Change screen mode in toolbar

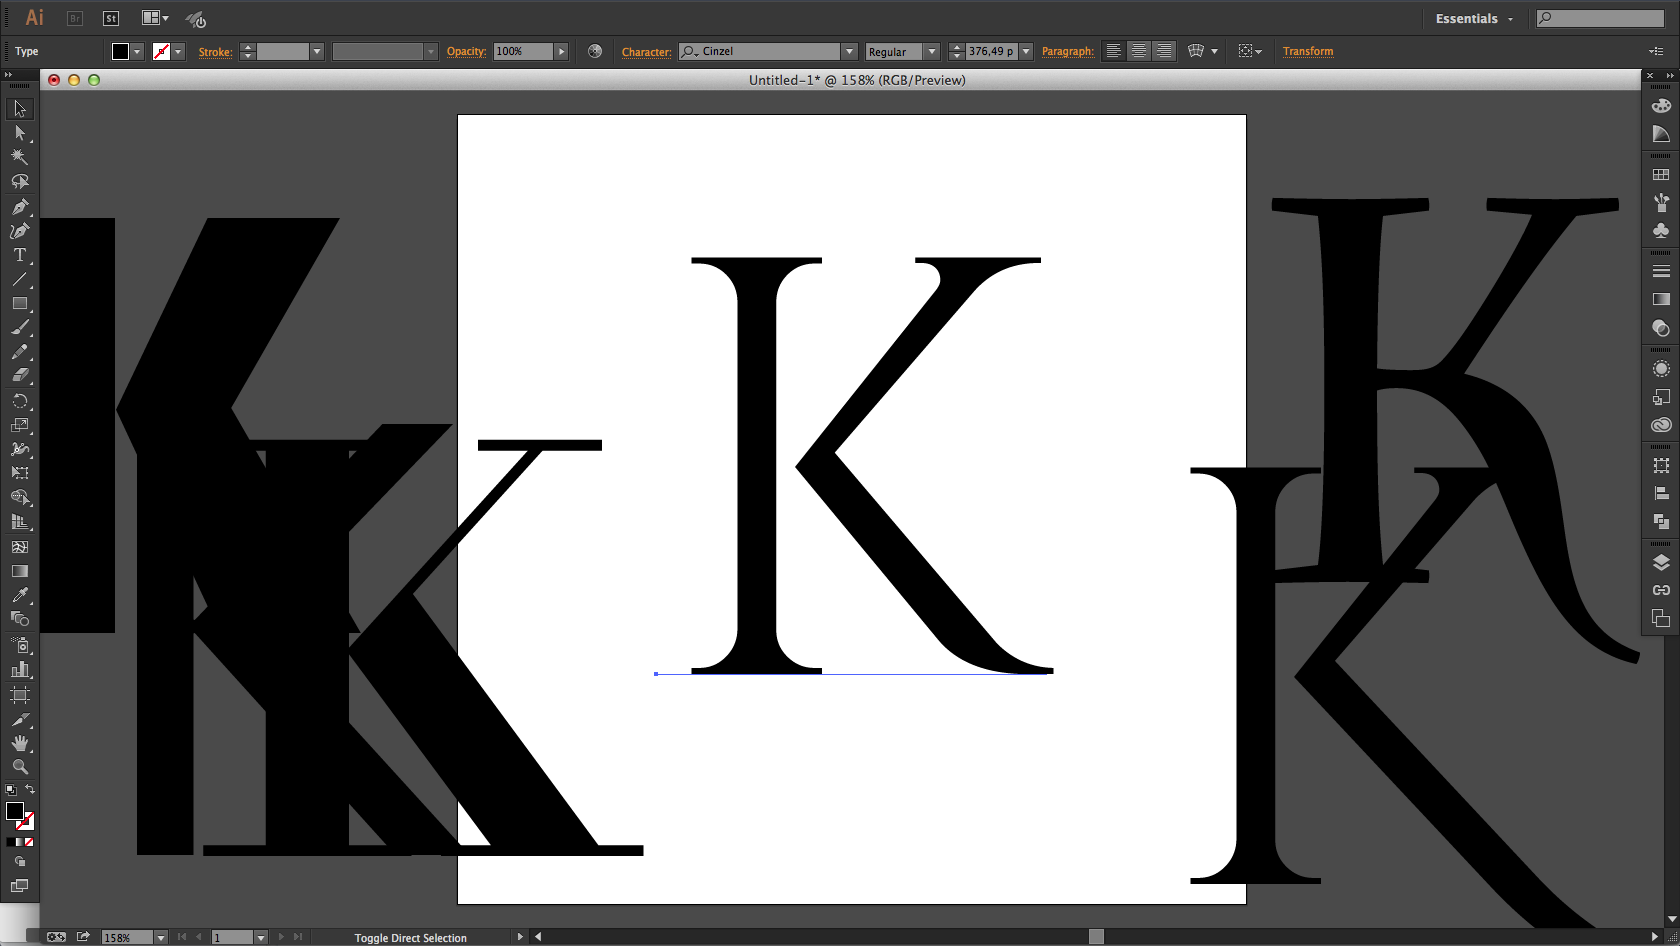[20, 886]
